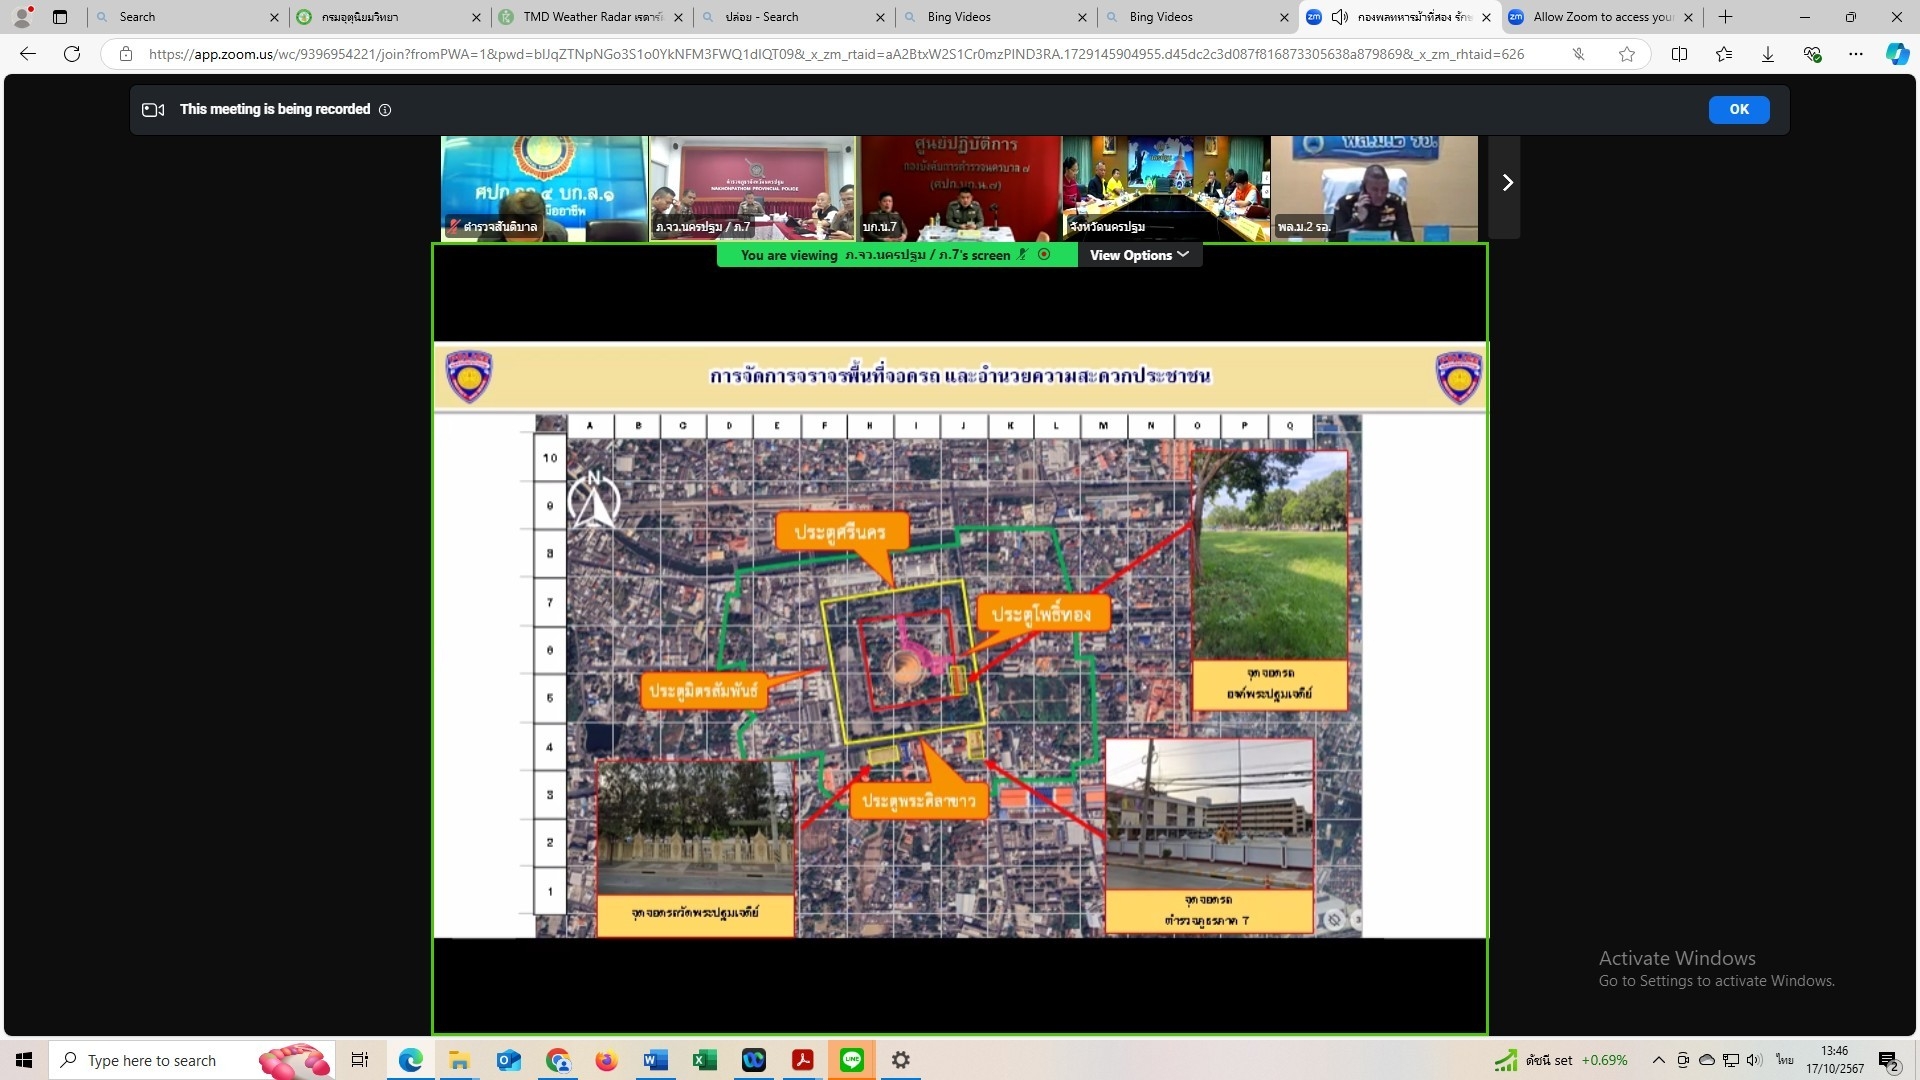Open Browser essentials heart icon
The width and height of the screenshot is (1920, 1080).
(x=1812, y=54)
